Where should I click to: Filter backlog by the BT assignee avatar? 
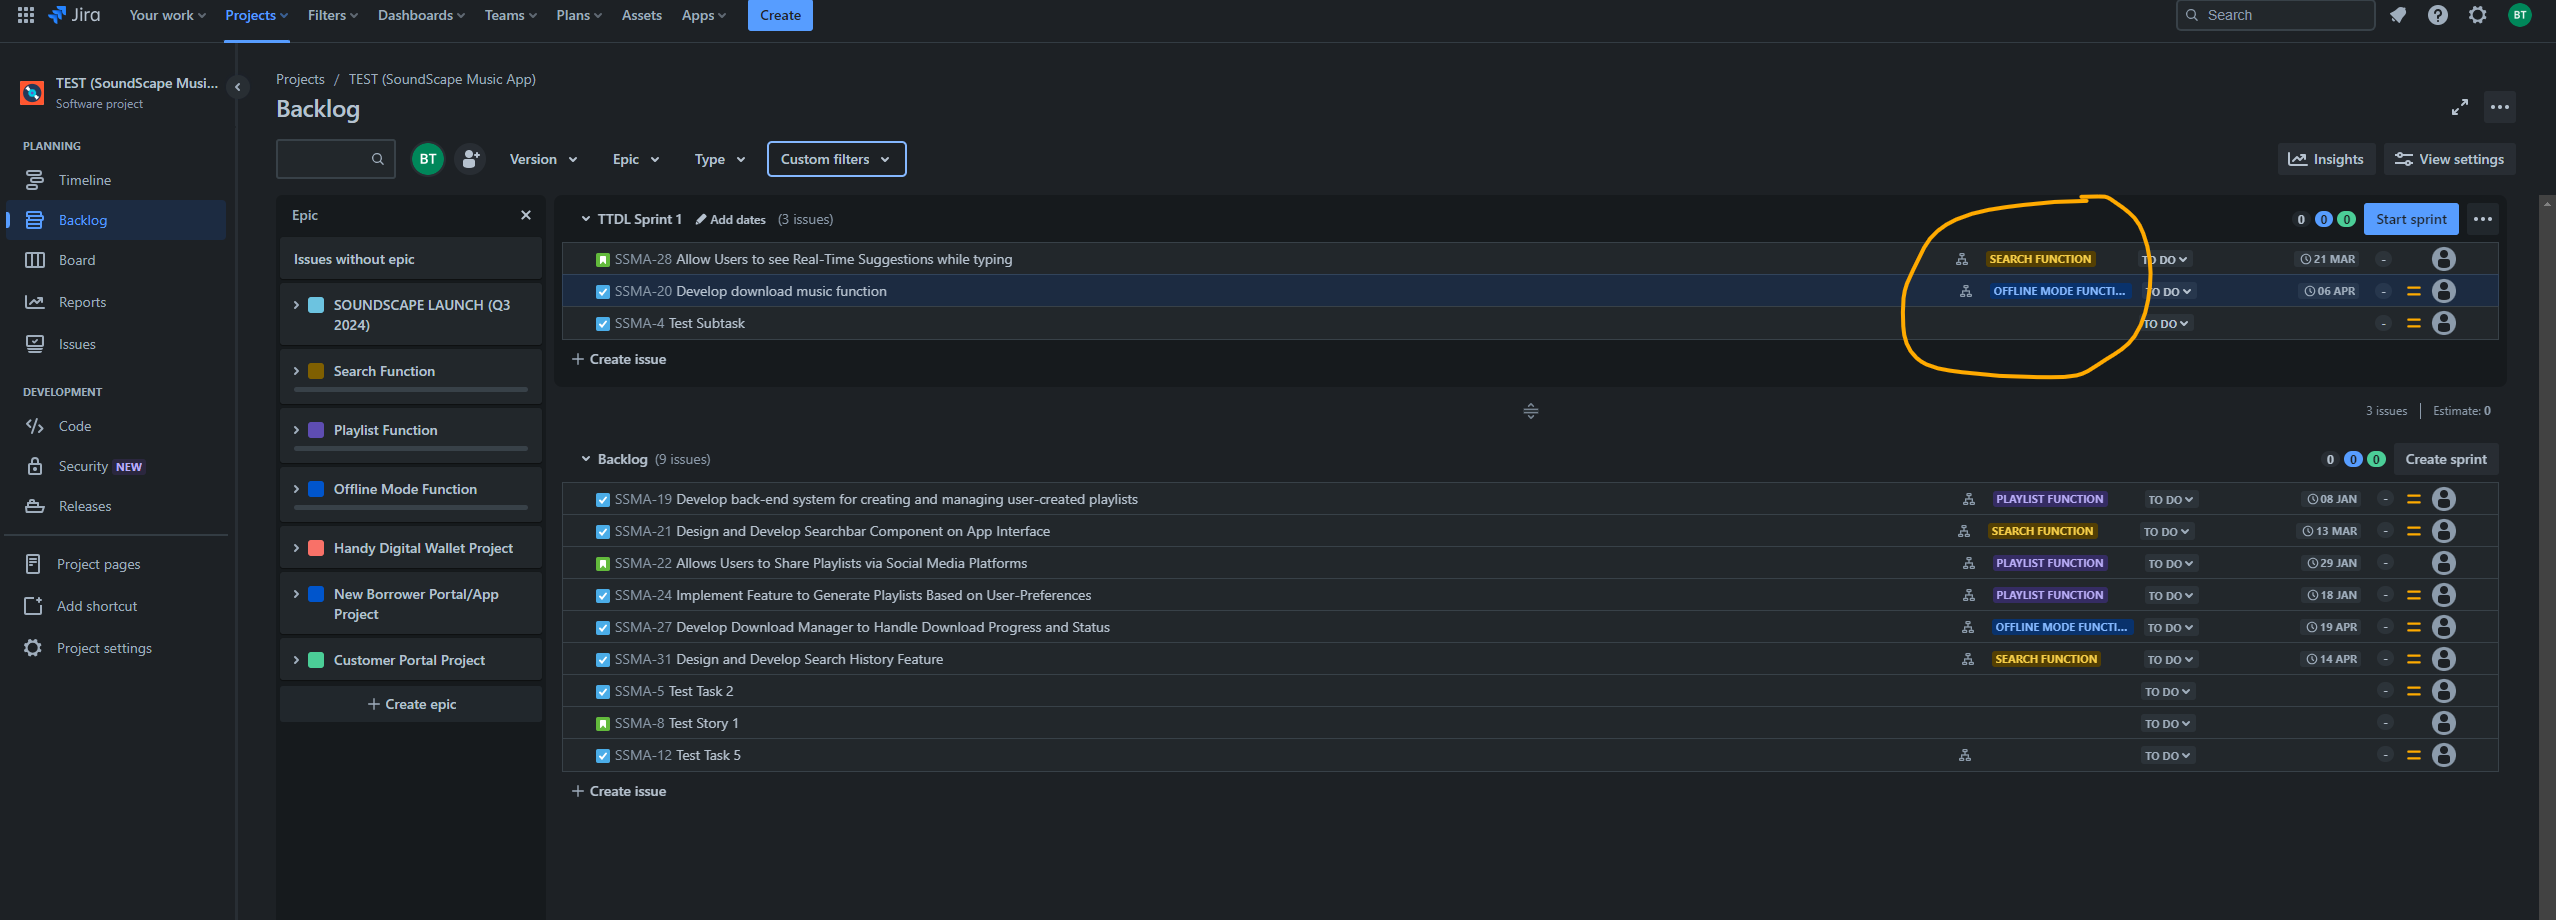tap(428, 159)
